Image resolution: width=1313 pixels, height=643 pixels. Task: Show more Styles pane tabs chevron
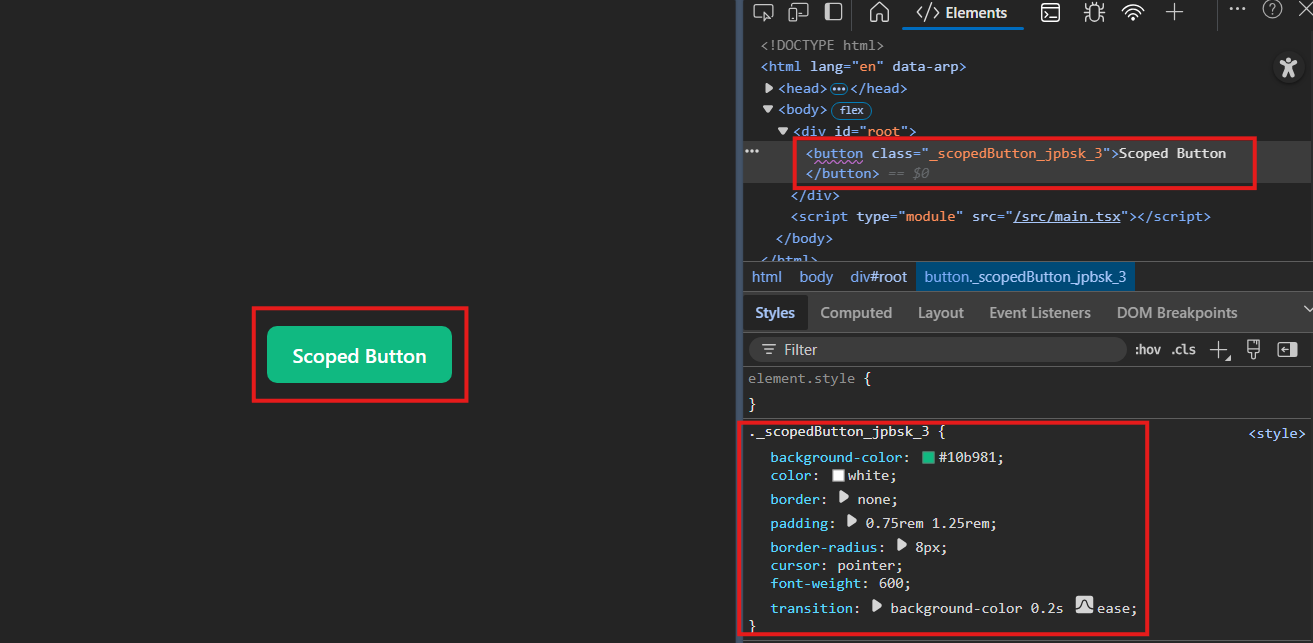click(x=1307, y=310)
